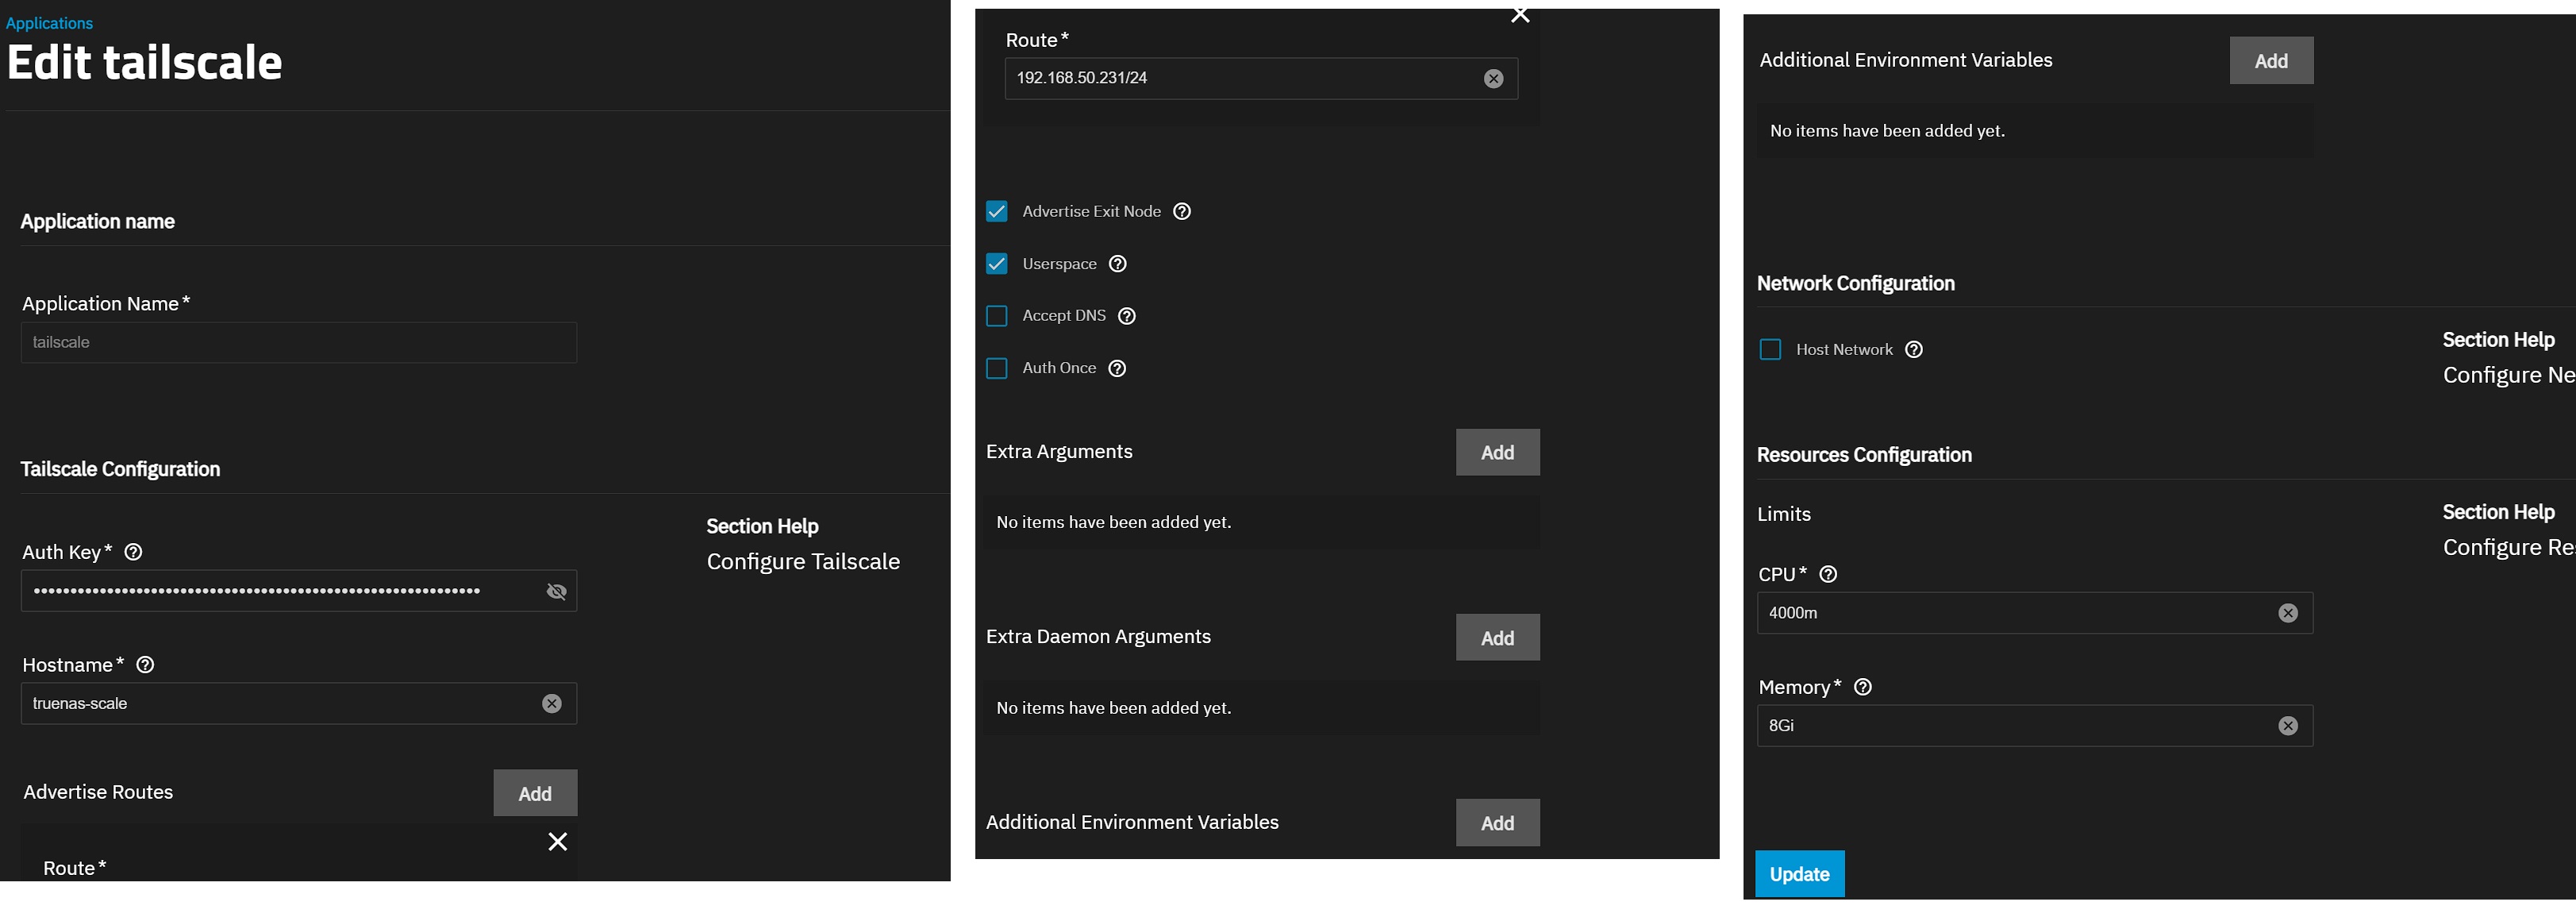Open help for Host Network option
The width and height of the screenshot is (2576, 921).
(1914, 350)
